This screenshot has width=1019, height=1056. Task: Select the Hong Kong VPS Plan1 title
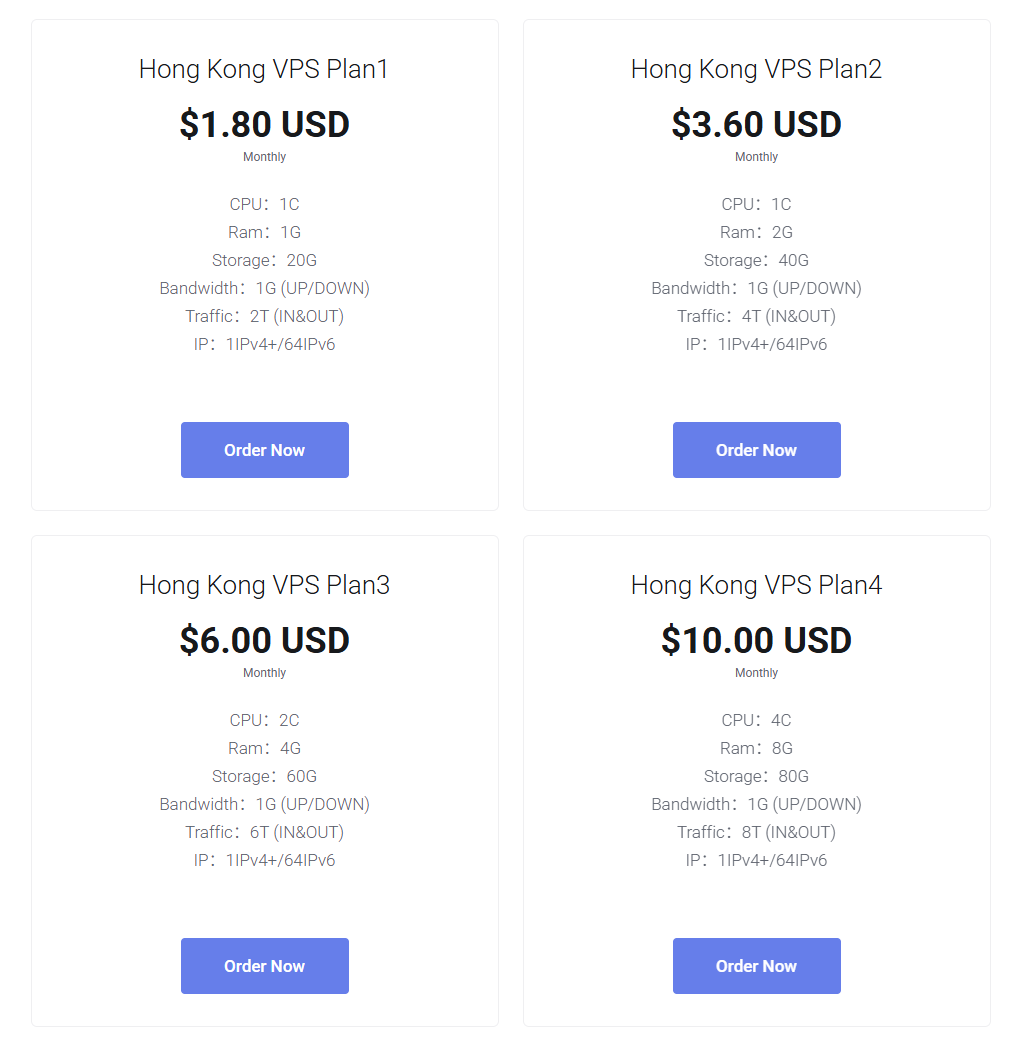[264, 69]
